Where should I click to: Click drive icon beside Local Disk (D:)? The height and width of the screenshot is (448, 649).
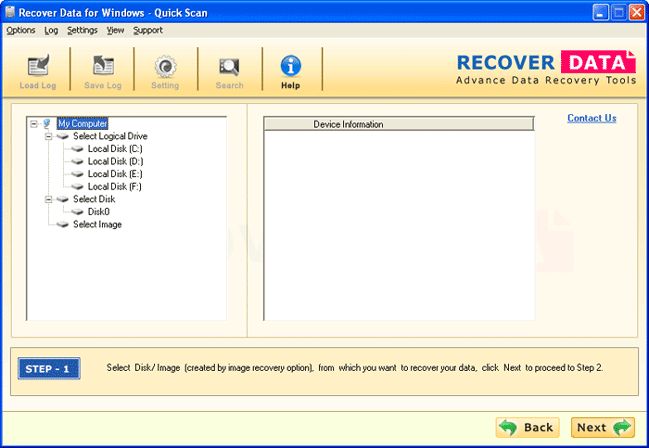(x=77, y=161)
